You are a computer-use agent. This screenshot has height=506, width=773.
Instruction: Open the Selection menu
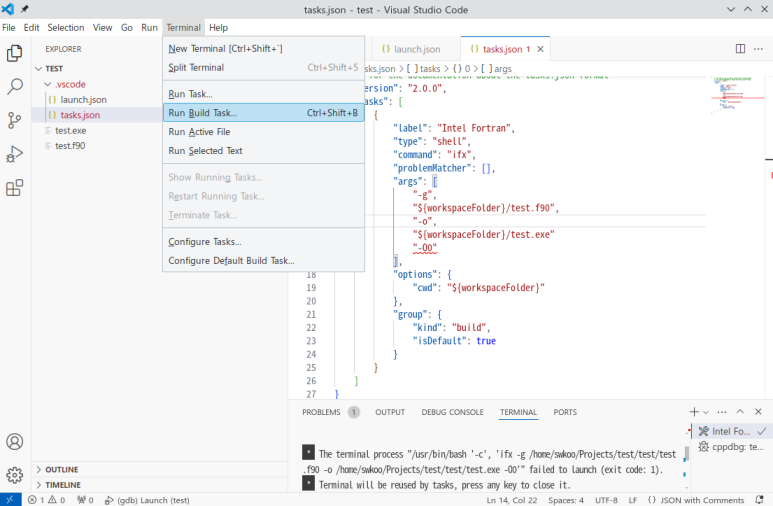[x=66, y=28]
